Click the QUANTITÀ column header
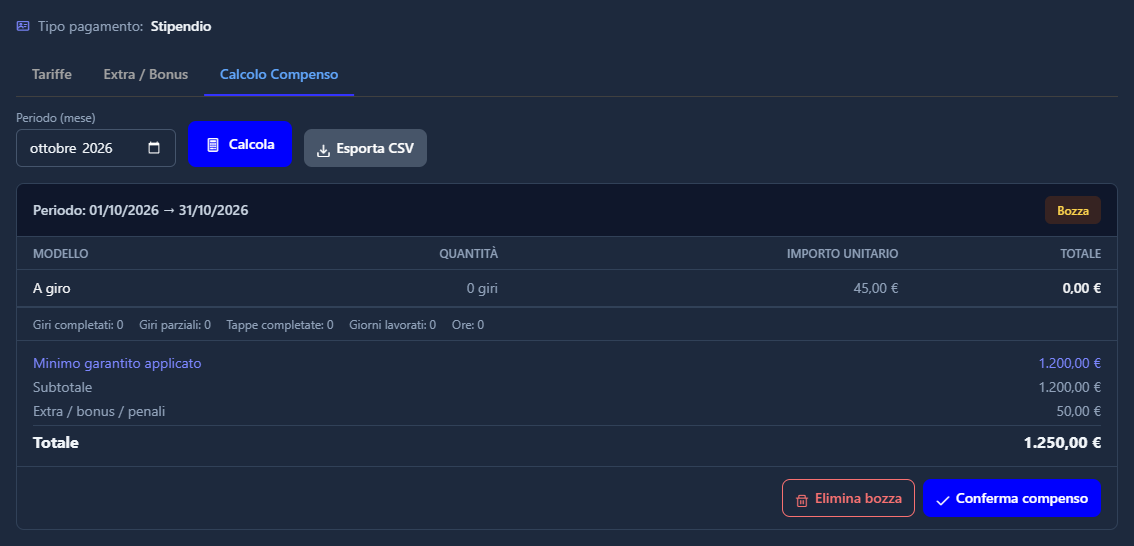 469,254
